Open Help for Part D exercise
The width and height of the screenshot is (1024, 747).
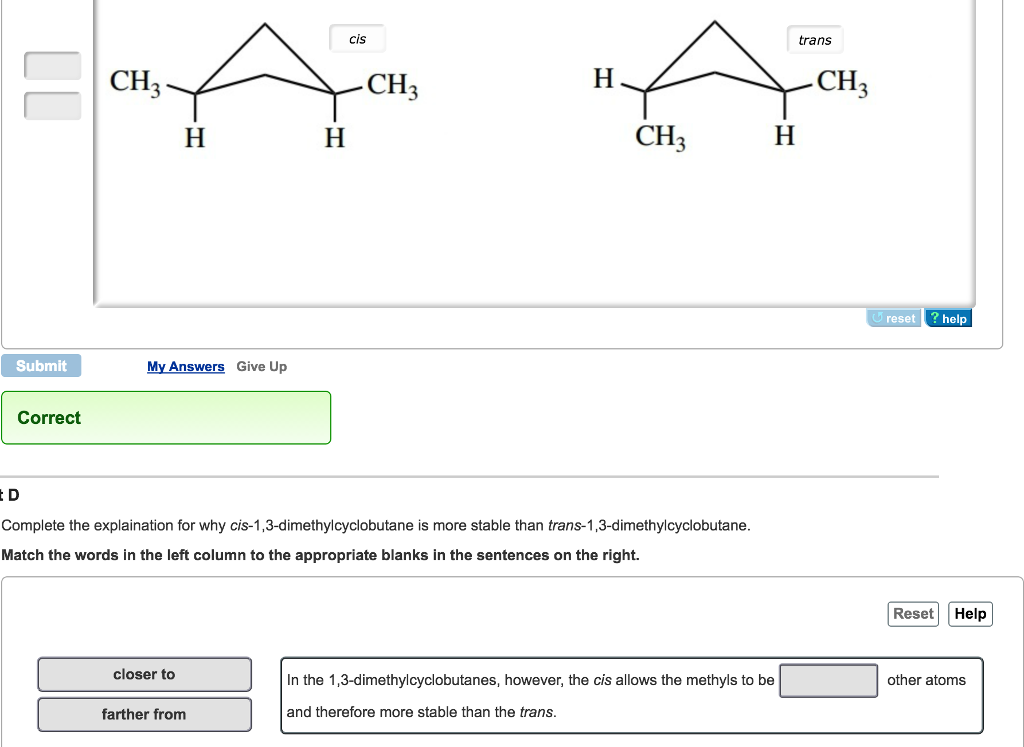click(970, 614)
